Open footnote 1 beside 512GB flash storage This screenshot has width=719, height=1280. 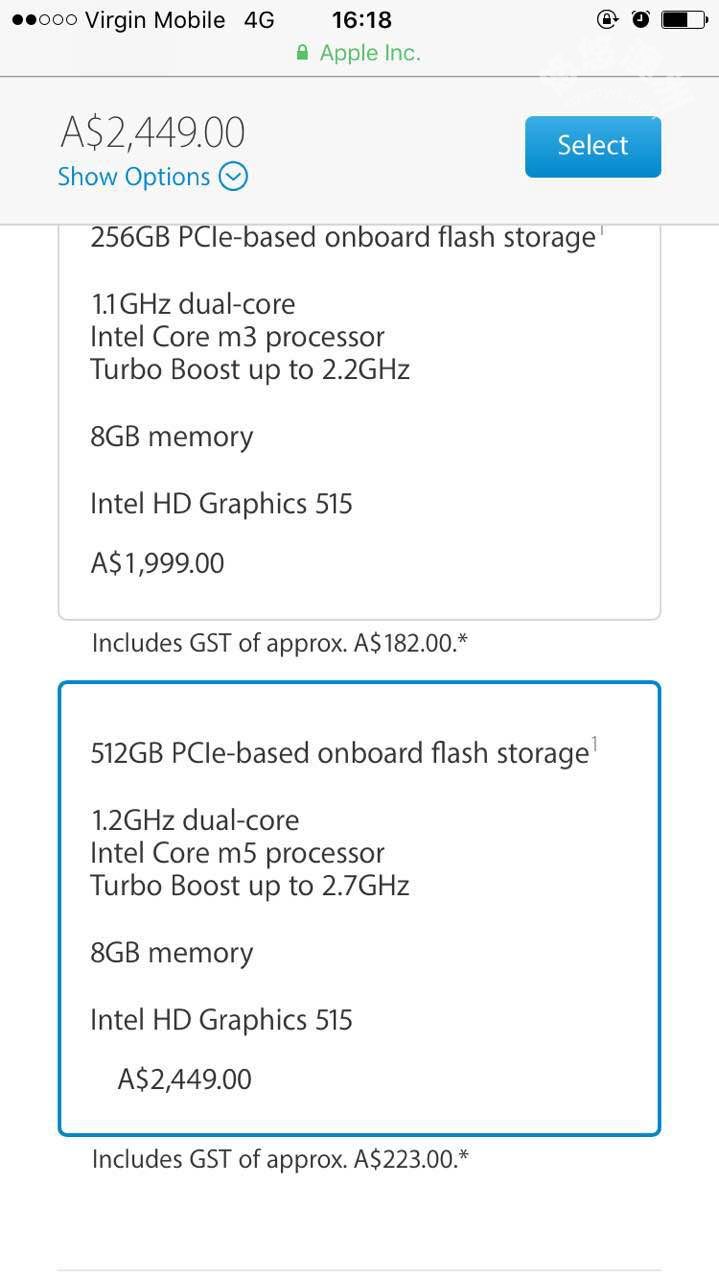pyautogui.click(x=594, y=743)
